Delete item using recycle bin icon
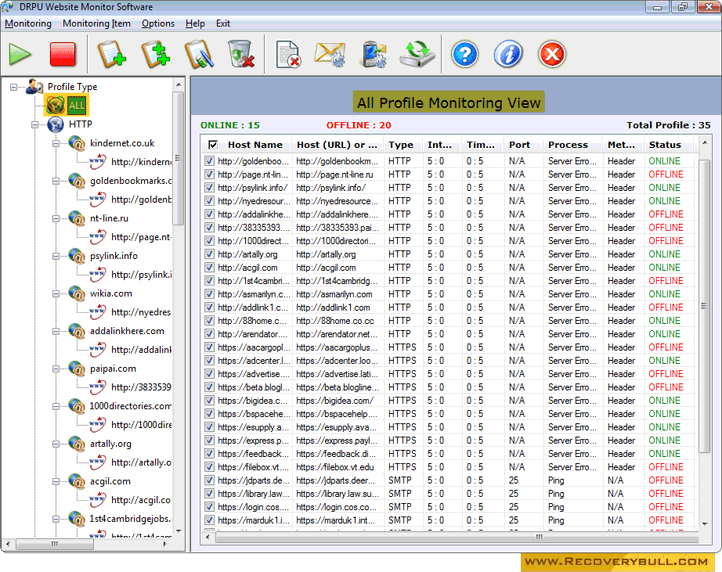Viewport: 722px width, 572px height. pos(241,54)
